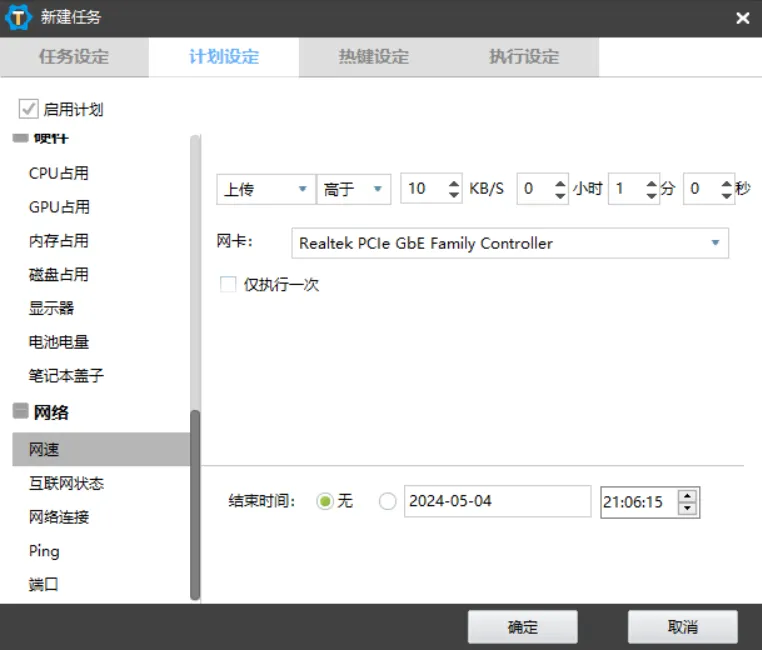Select the 无 end time radio button
Viewport: 762px width, 650px height.
click(x=324, y=502)
